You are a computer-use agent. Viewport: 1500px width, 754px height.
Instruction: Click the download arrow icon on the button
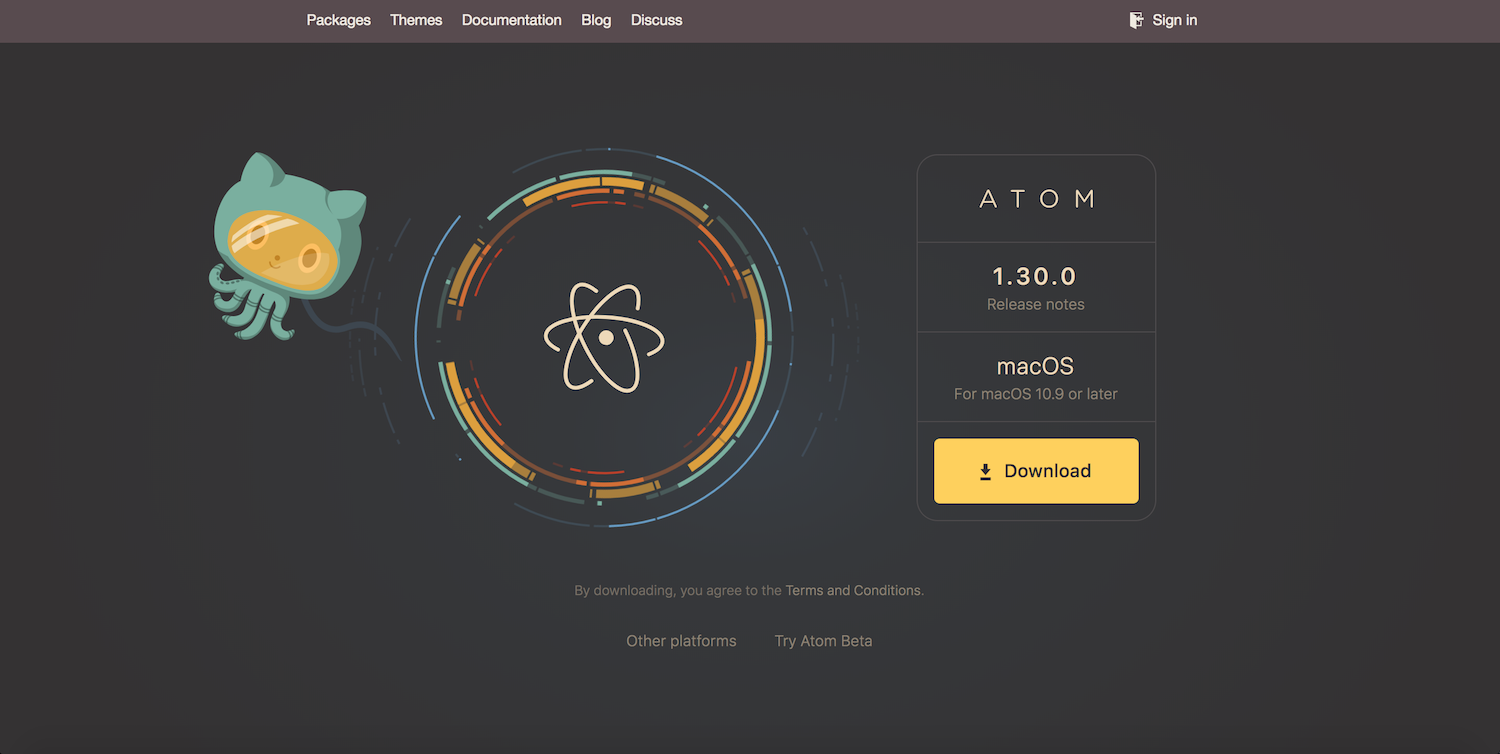coord(985,472)
